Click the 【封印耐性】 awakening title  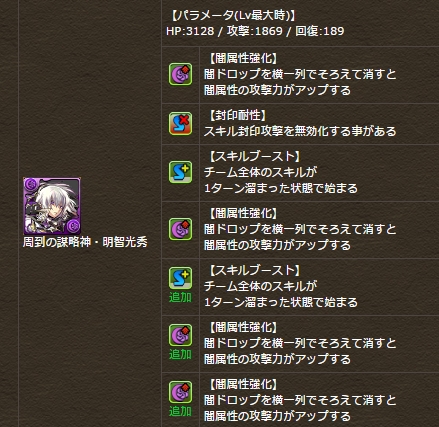(238, 115)
